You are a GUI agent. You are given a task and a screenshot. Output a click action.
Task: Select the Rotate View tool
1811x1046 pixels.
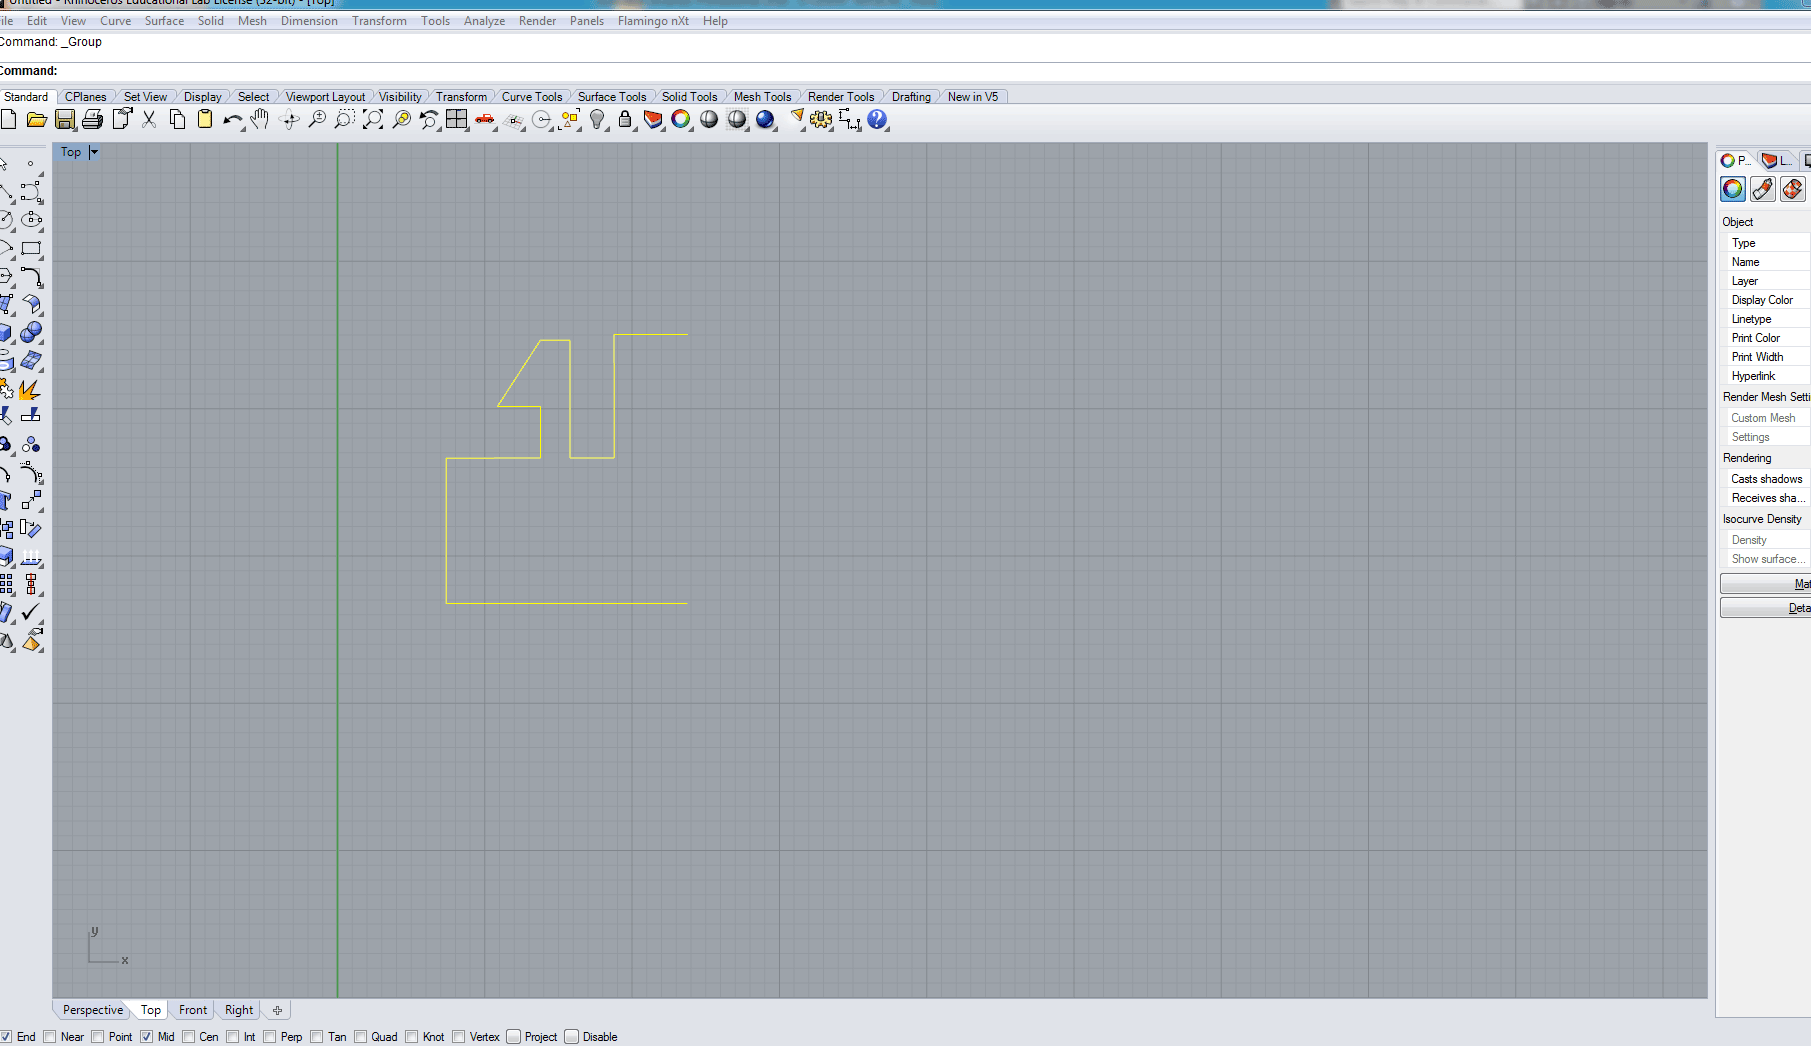point(290,120)
